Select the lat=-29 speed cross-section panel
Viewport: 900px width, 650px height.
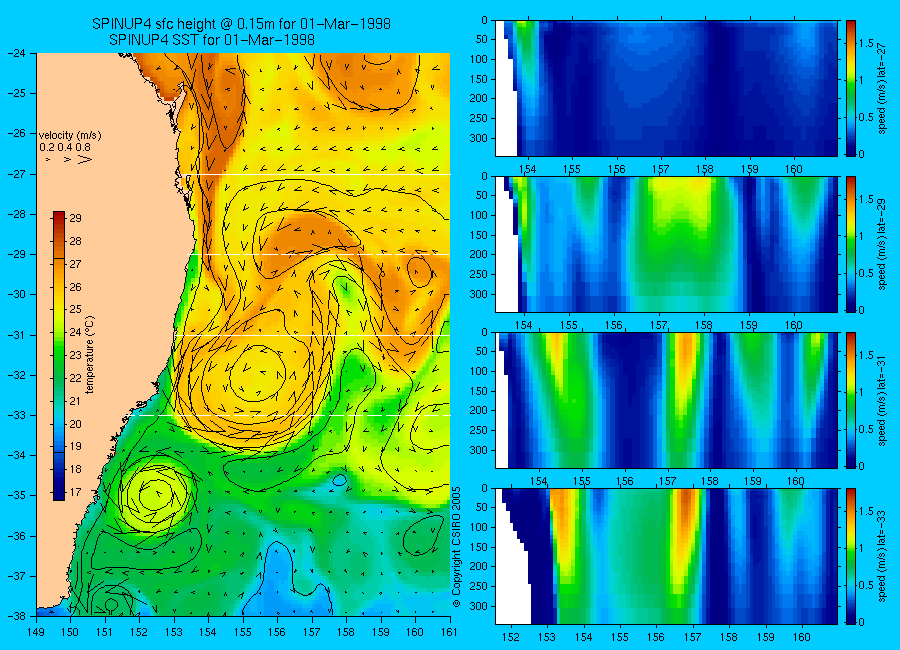666,244
